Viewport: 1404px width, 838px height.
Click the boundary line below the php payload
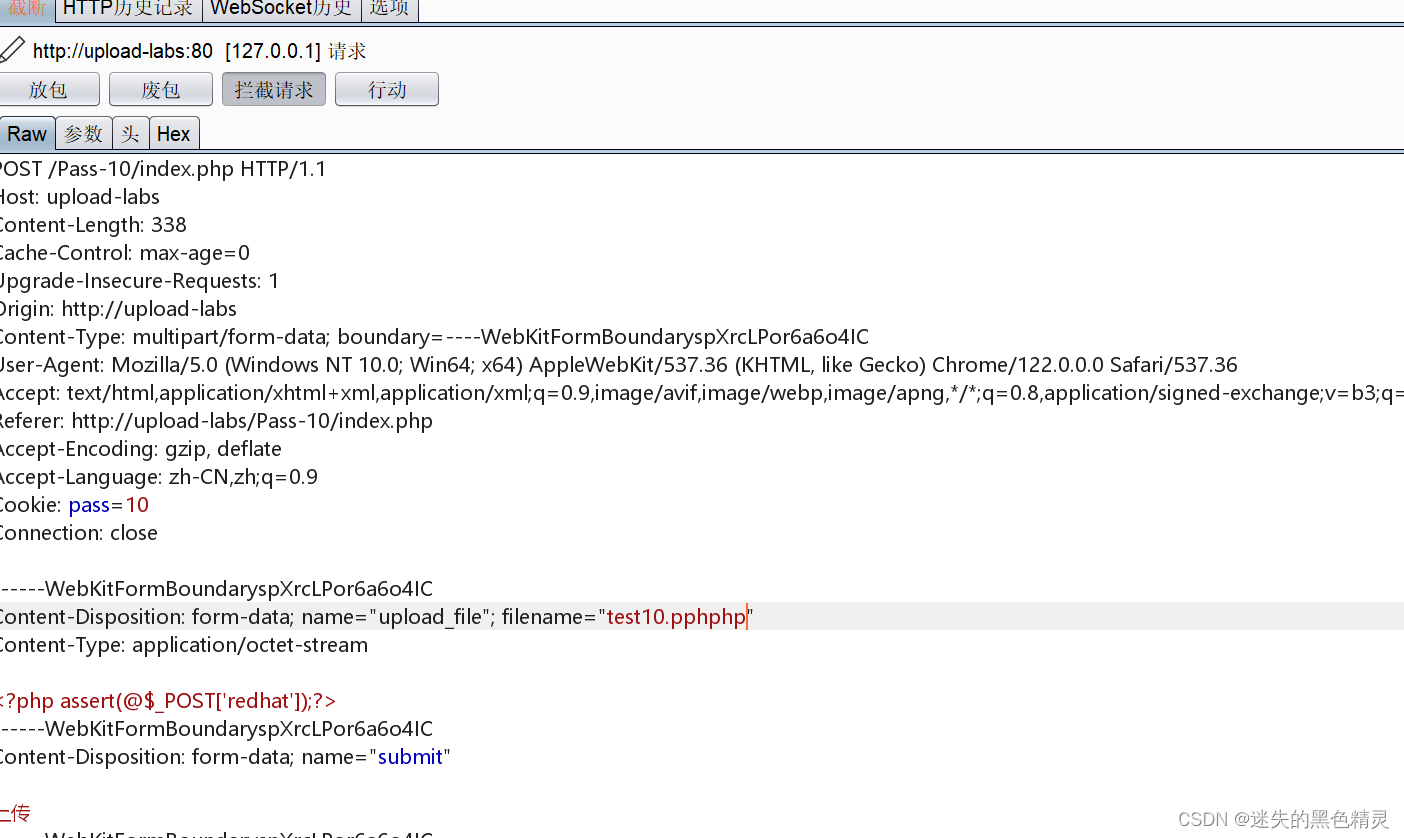pos(216,729)
